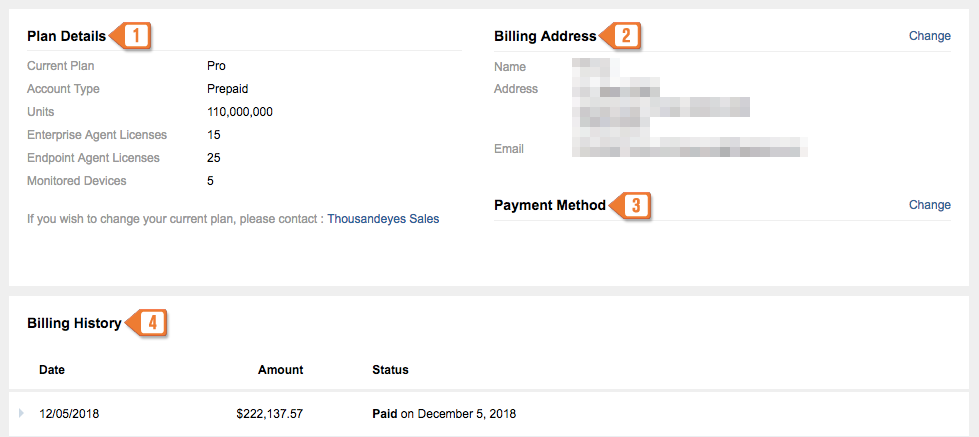The width and height of the screenshot is (979, 437).
Task: Open the Thousandeyes Sales contact link
Action: (x=383, y=219)
